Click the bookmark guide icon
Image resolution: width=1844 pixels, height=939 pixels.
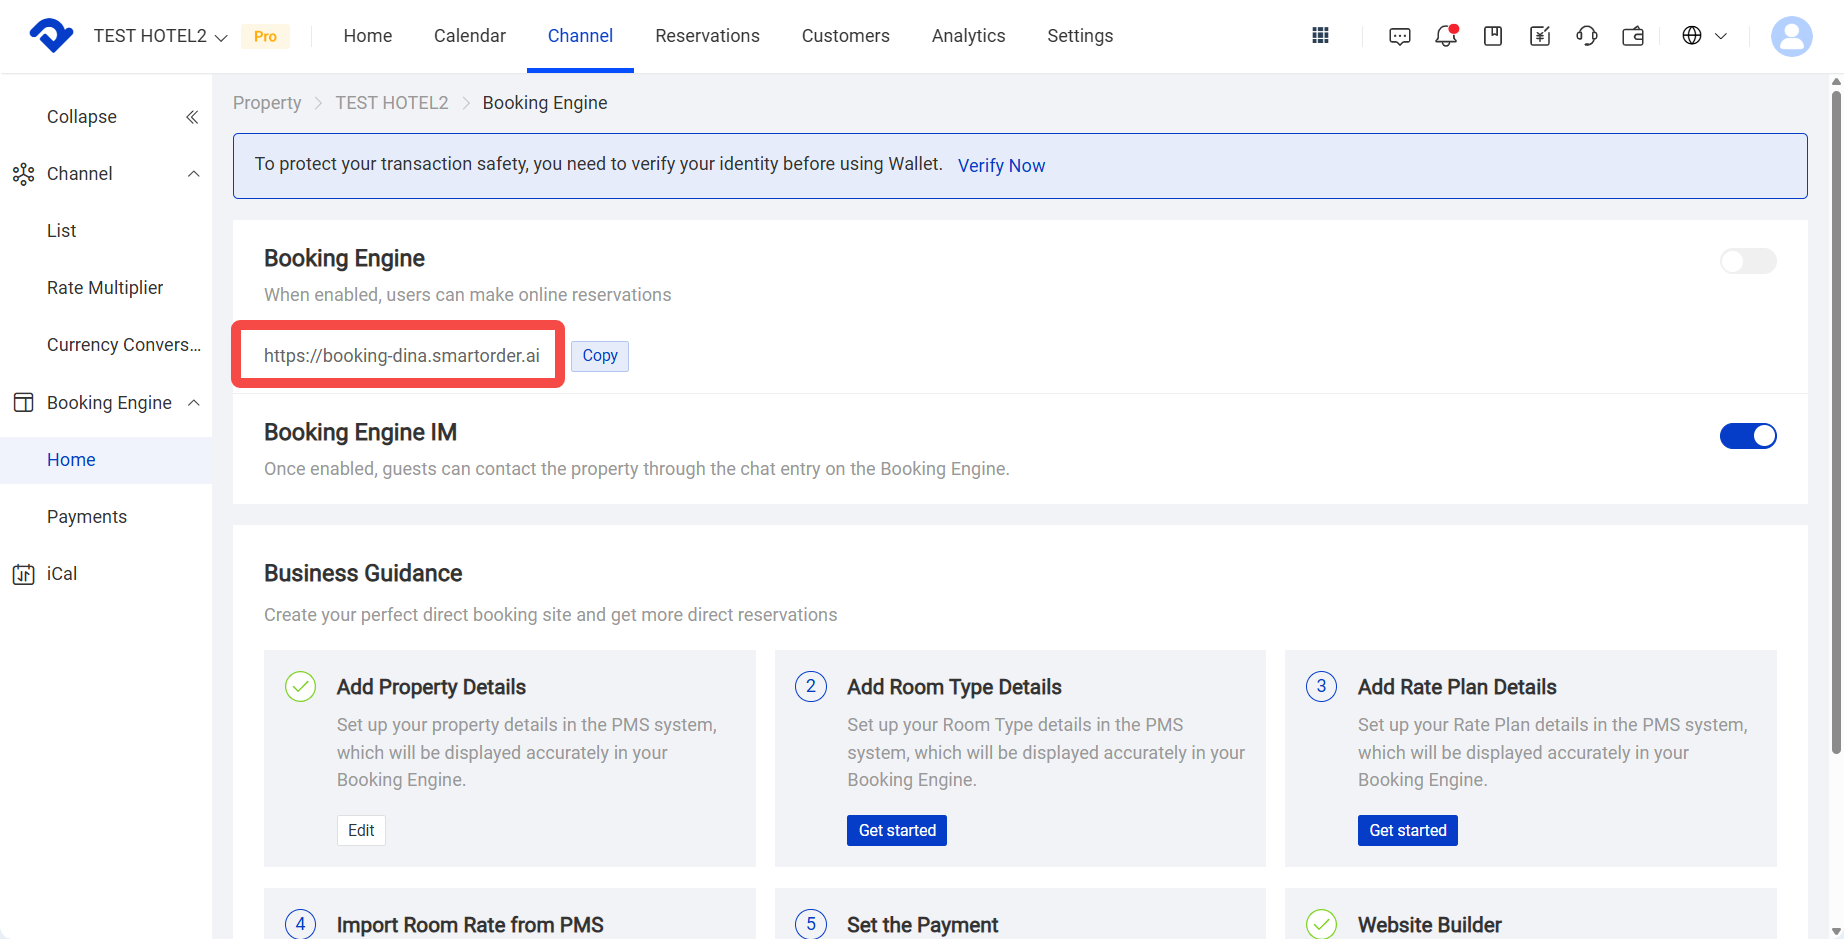click(1493, 36)
